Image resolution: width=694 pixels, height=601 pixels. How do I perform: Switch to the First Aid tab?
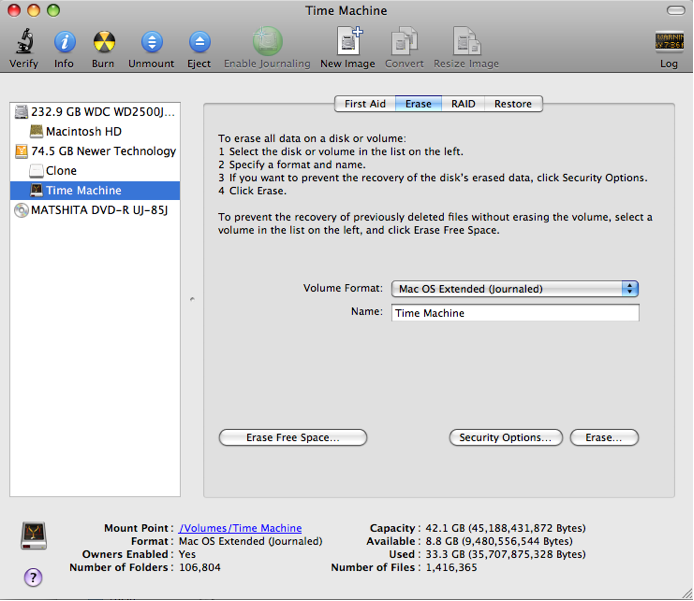pos(365,104)
